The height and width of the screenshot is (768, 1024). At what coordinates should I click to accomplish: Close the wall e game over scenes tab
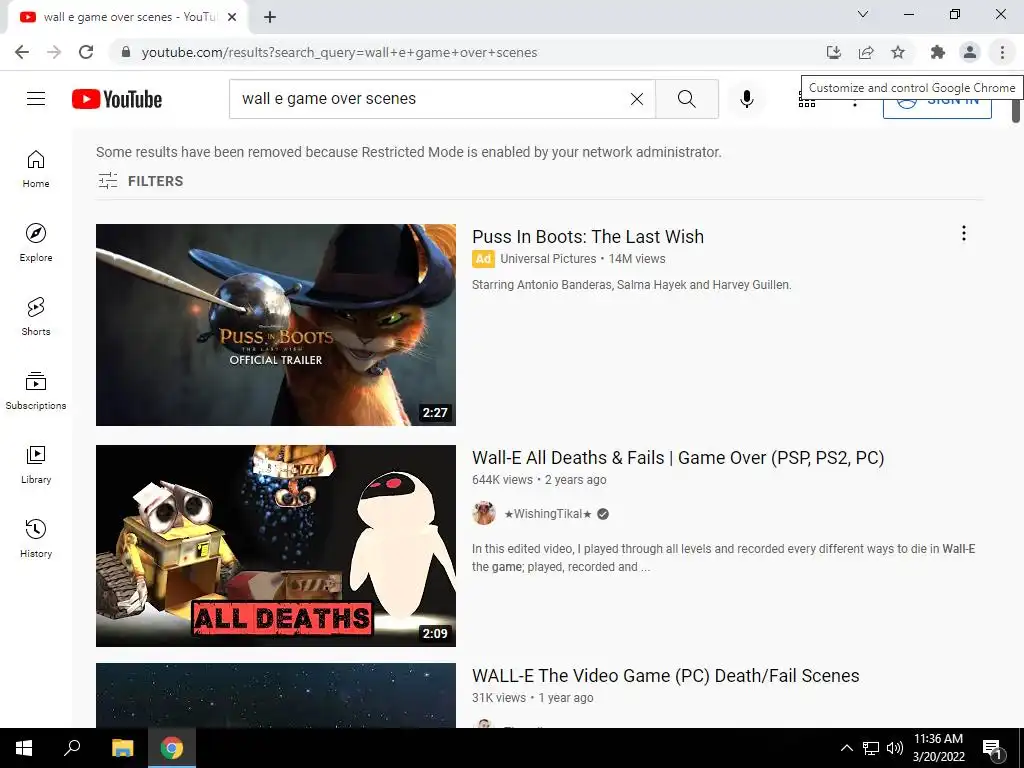[x=232, y=17]
